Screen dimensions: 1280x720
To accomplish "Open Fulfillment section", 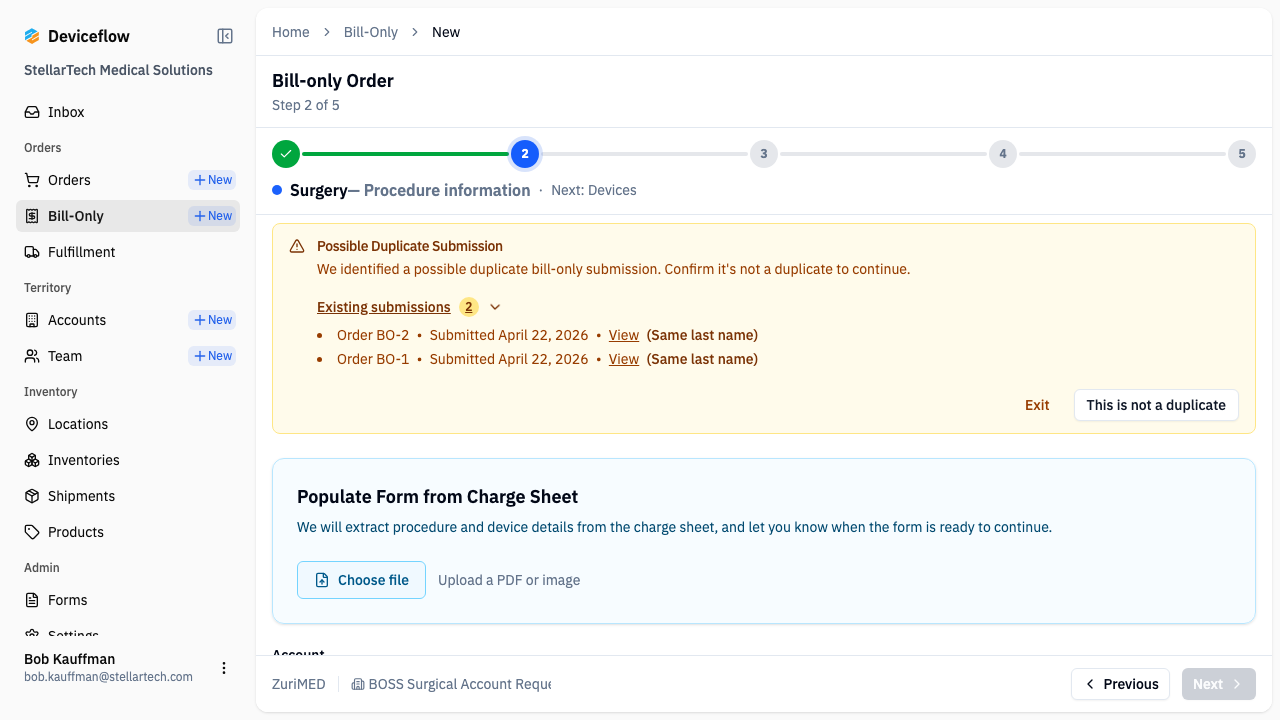I will coord(128,252).
